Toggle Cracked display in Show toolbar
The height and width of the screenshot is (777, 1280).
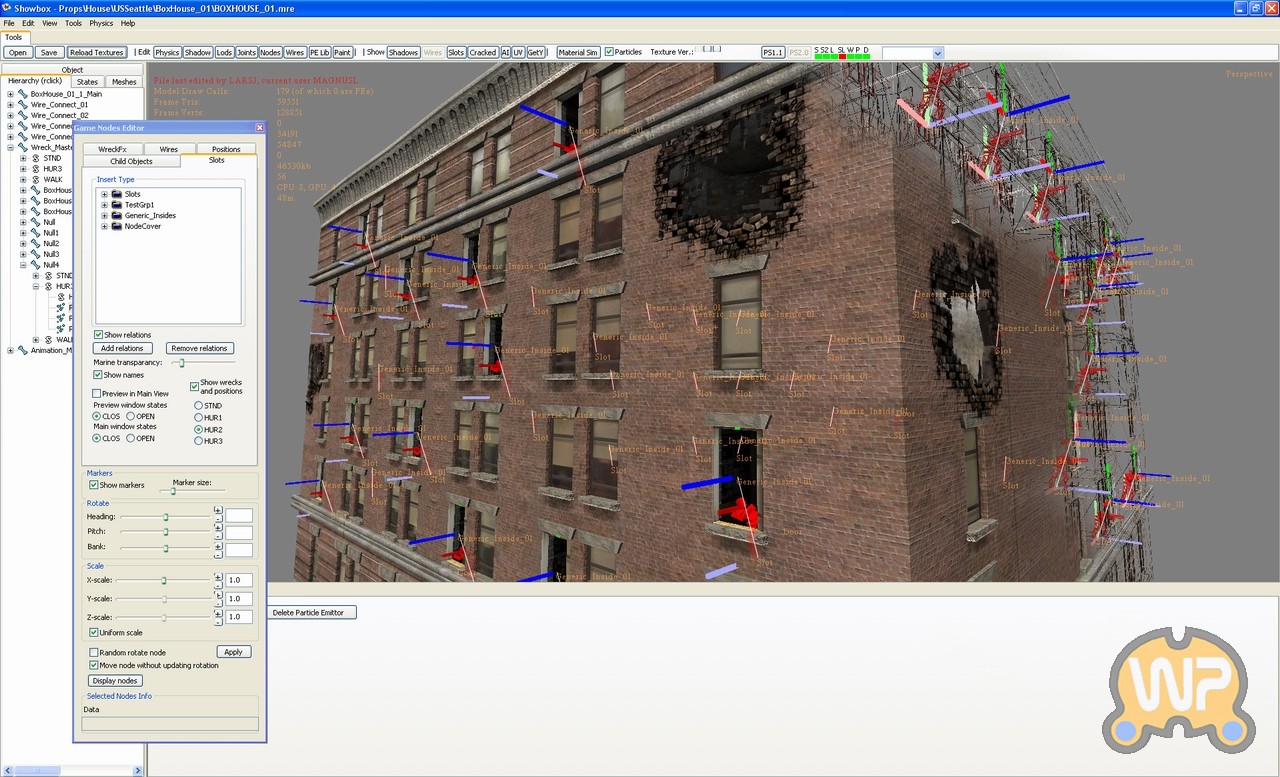click(x=483, y=52)
